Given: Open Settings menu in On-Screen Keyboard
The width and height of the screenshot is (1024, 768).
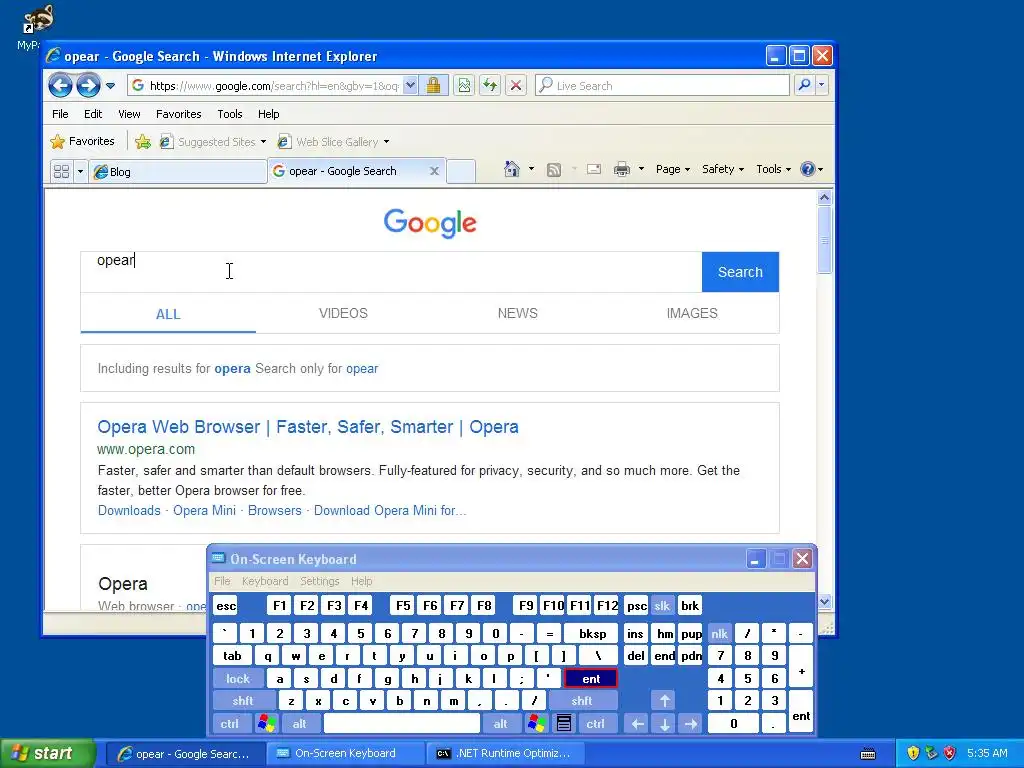Looking at the screenshot, I should click(x=319, y=581).
